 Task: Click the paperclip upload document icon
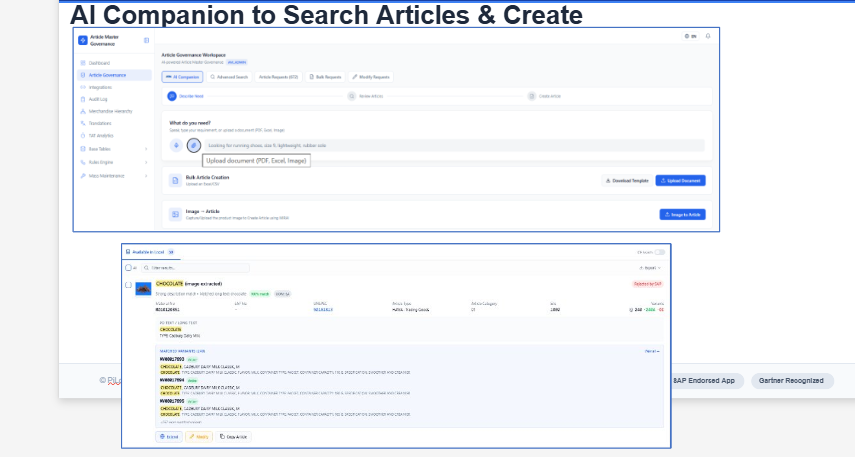tap(194, 146)
